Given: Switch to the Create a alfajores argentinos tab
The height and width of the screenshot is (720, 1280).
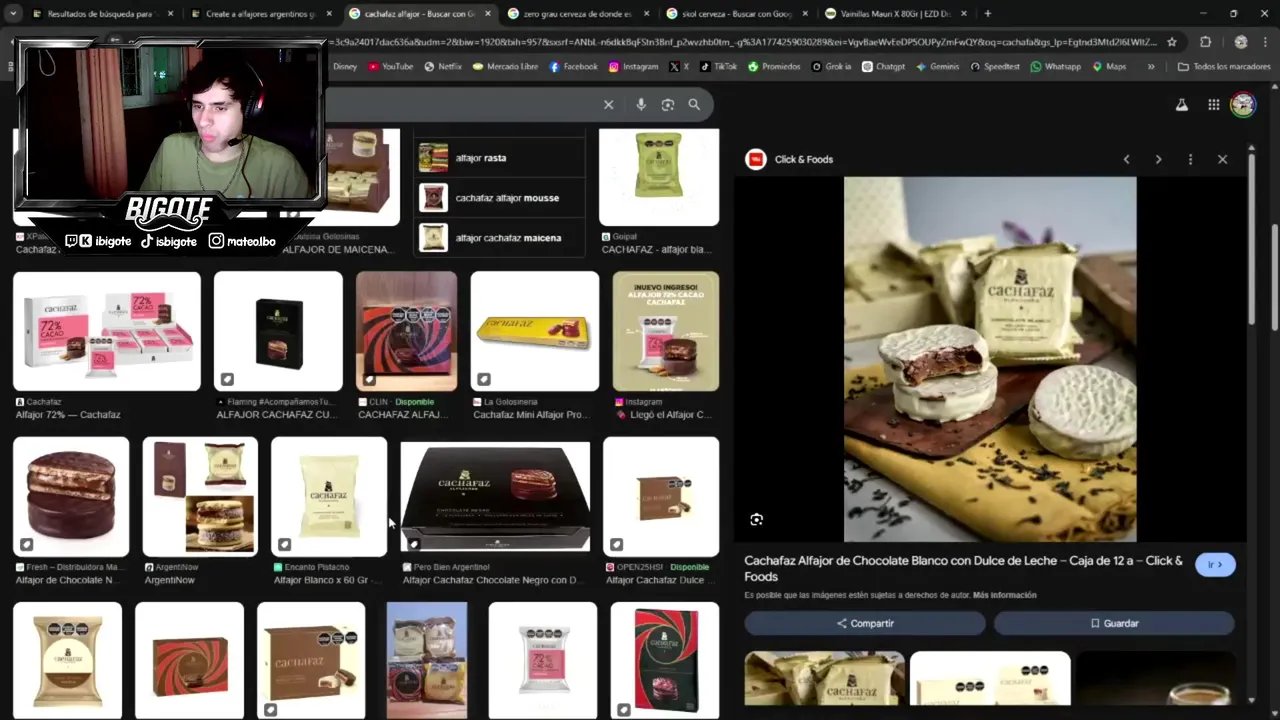Looking at the screenshot, I should click(x=261, y=14).
